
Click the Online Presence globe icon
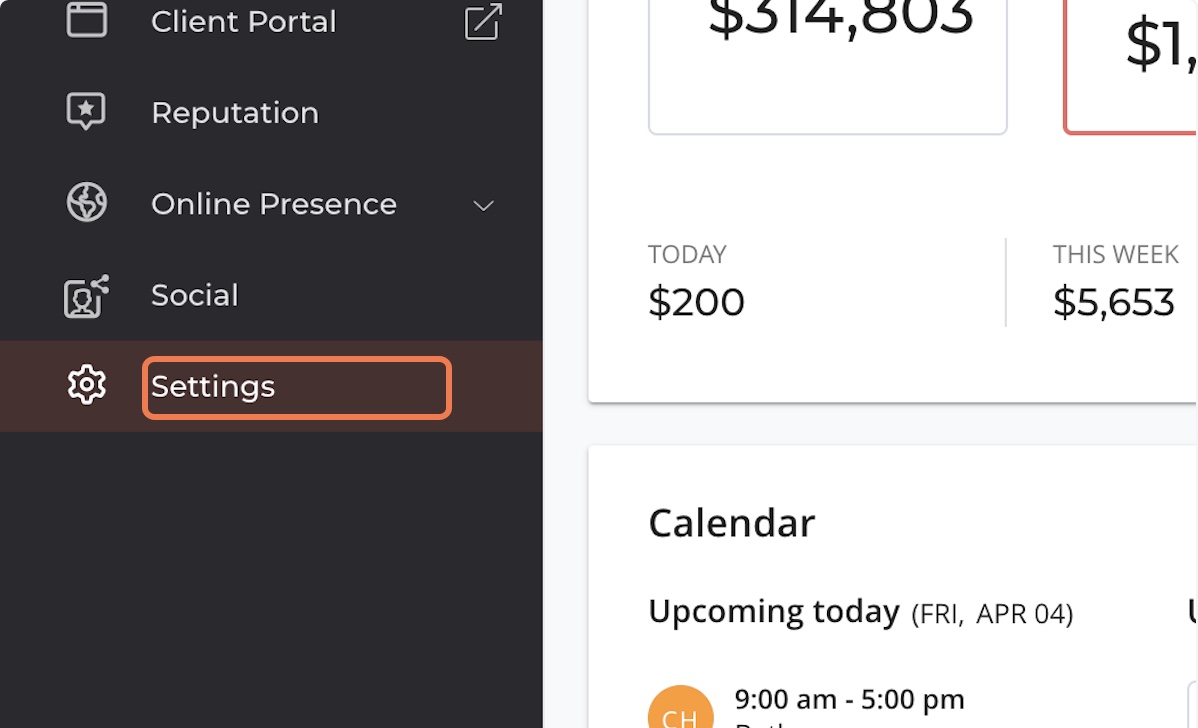pyautogui.click(x=87, y=203)
